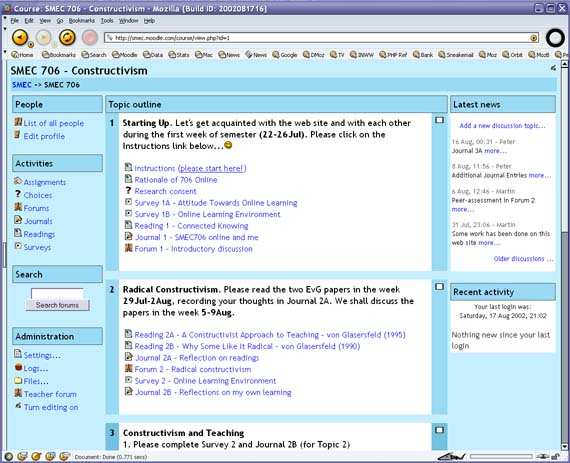Open the Forums activity icon in sidebar

click(18, 207)
